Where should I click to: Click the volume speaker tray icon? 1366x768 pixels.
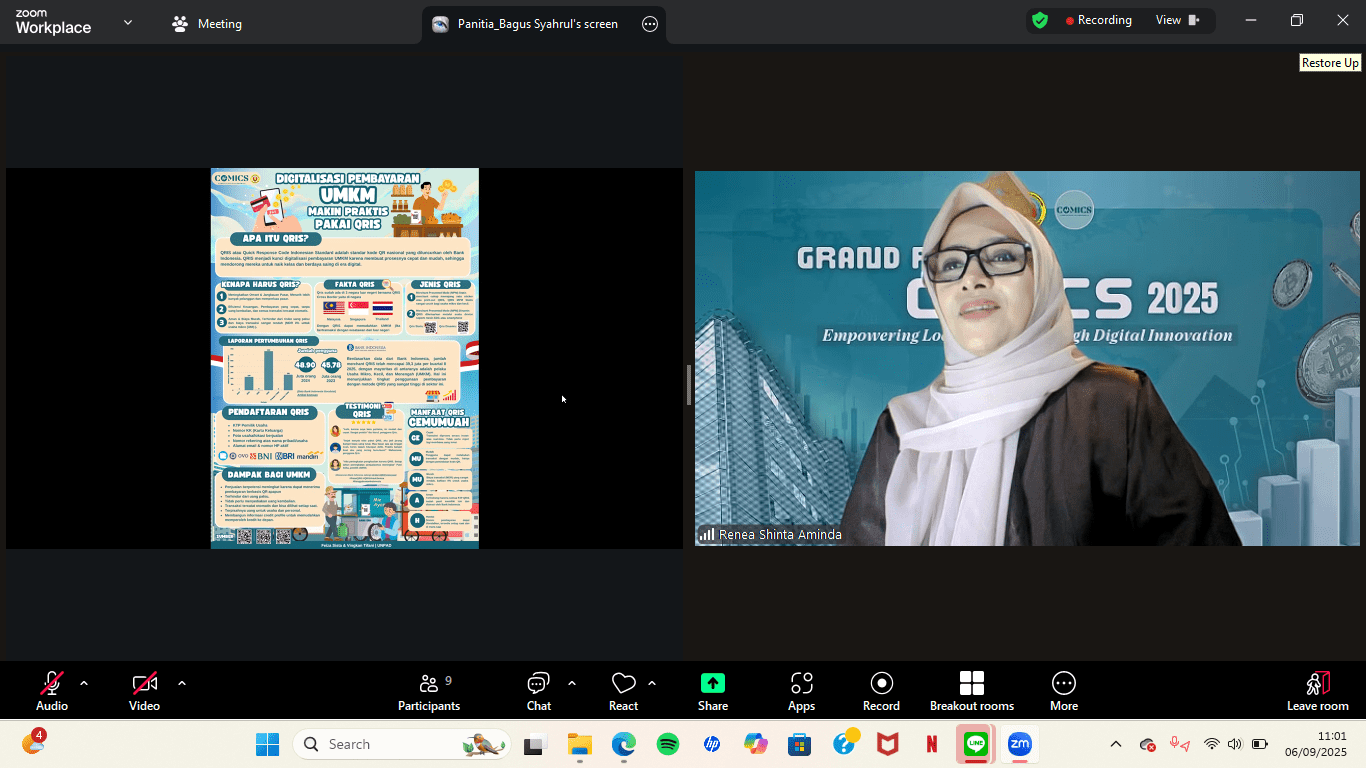pyautogui.click(x=1234, y=744)
